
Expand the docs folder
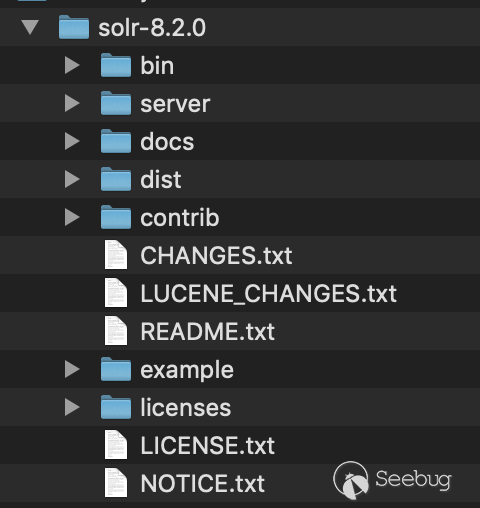(x=72, y=141)
